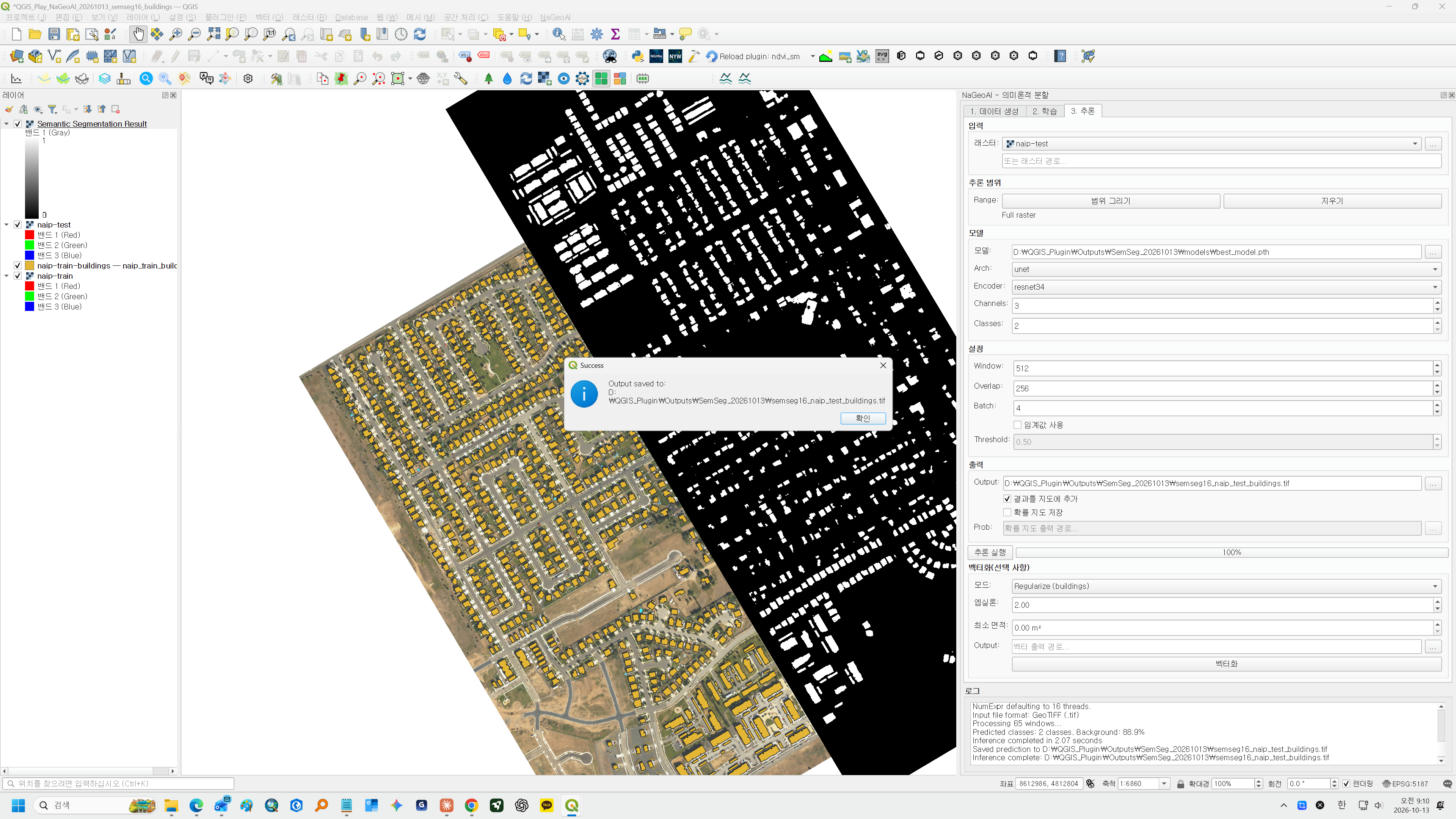Click the Zoom In magnifier tool

coord(175,34)
